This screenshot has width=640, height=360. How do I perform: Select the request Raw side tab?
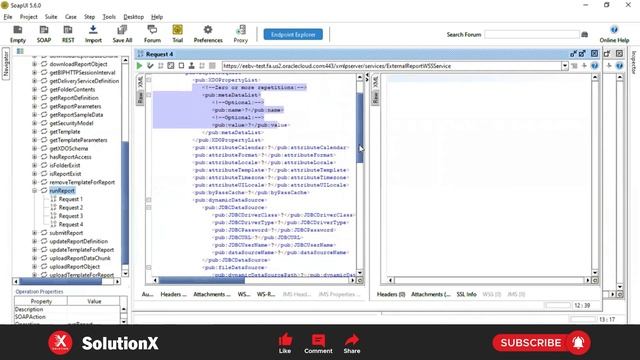[x=140, y=97]
